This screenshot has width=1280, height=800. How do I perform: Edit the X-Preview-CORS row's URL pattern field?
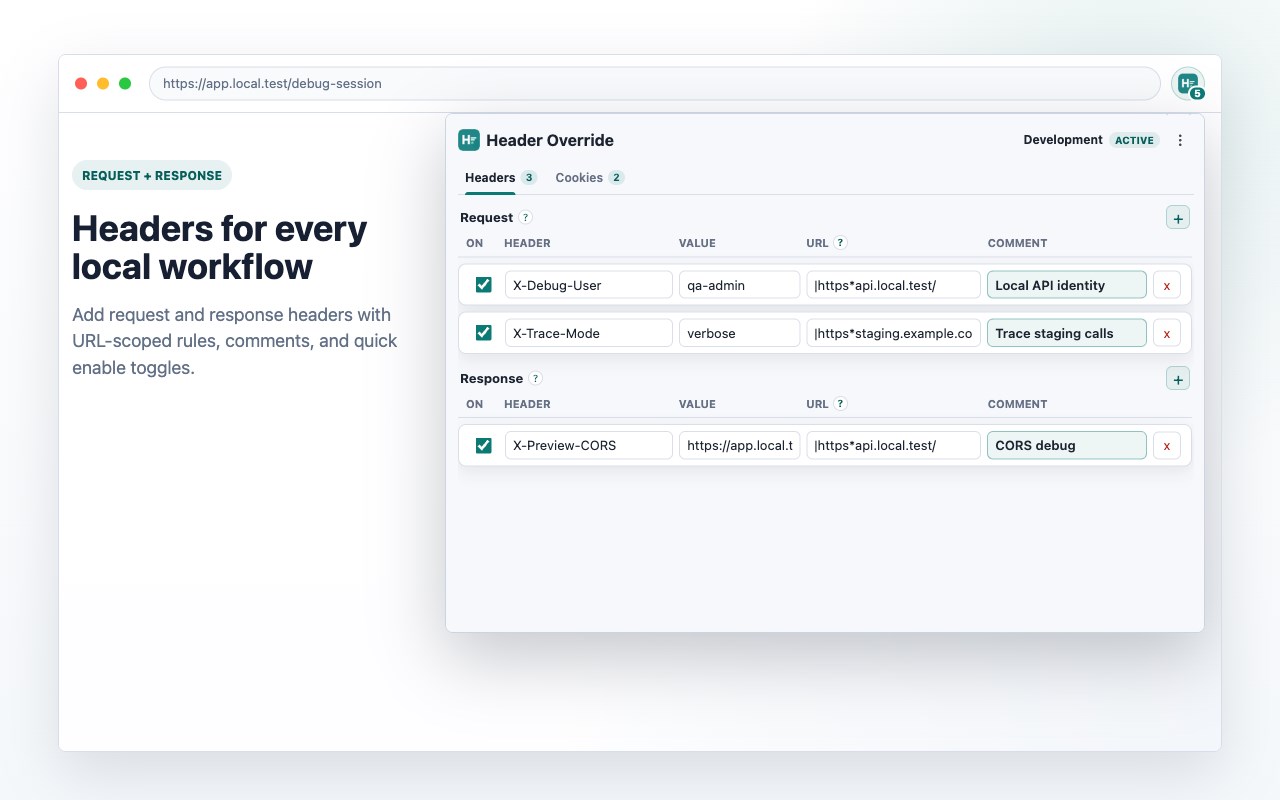(894, 445)
